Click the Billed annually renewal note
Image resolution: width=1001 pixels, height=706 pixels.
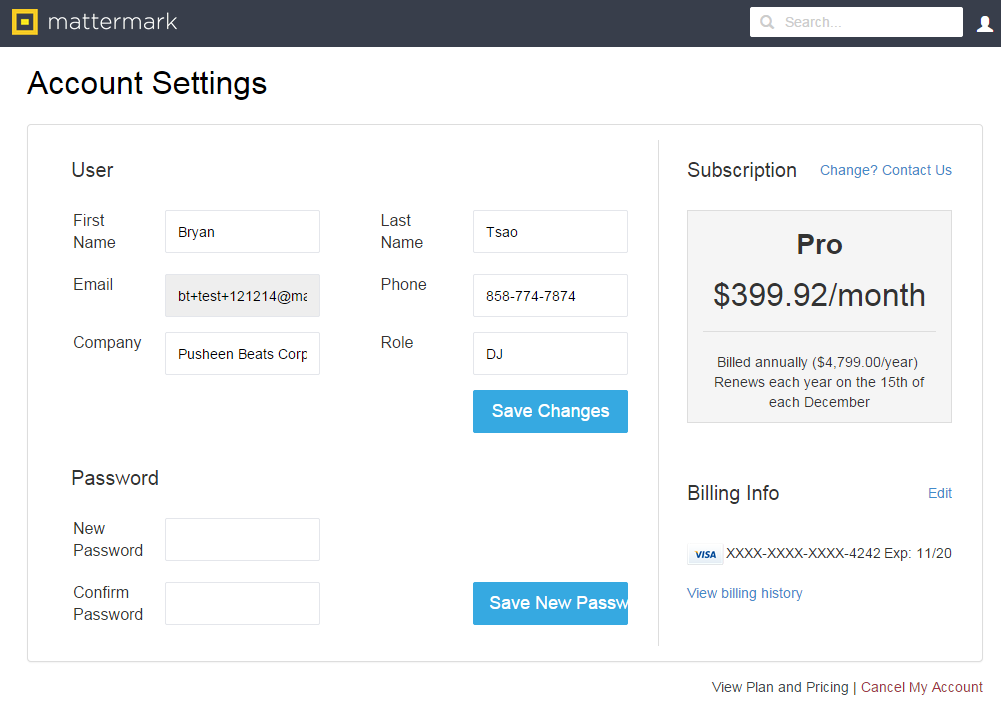(819, 382)
